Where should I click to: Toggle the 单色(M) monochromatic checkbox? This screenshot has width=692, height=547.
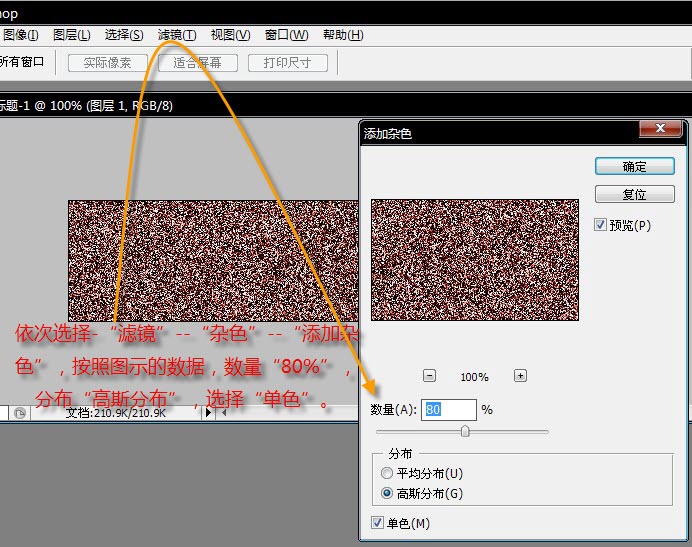(377, 523)
